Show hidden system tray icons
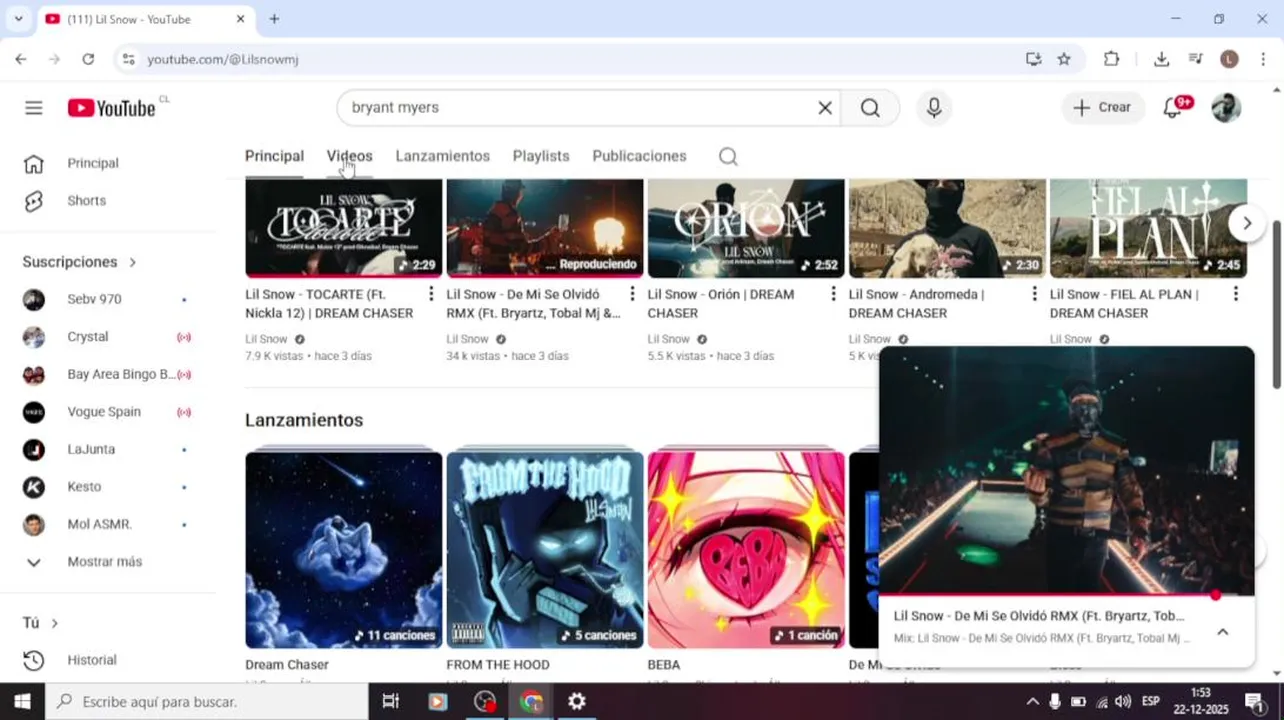The width and height of the screenshot is (1284, 720). click(1032, 702)
